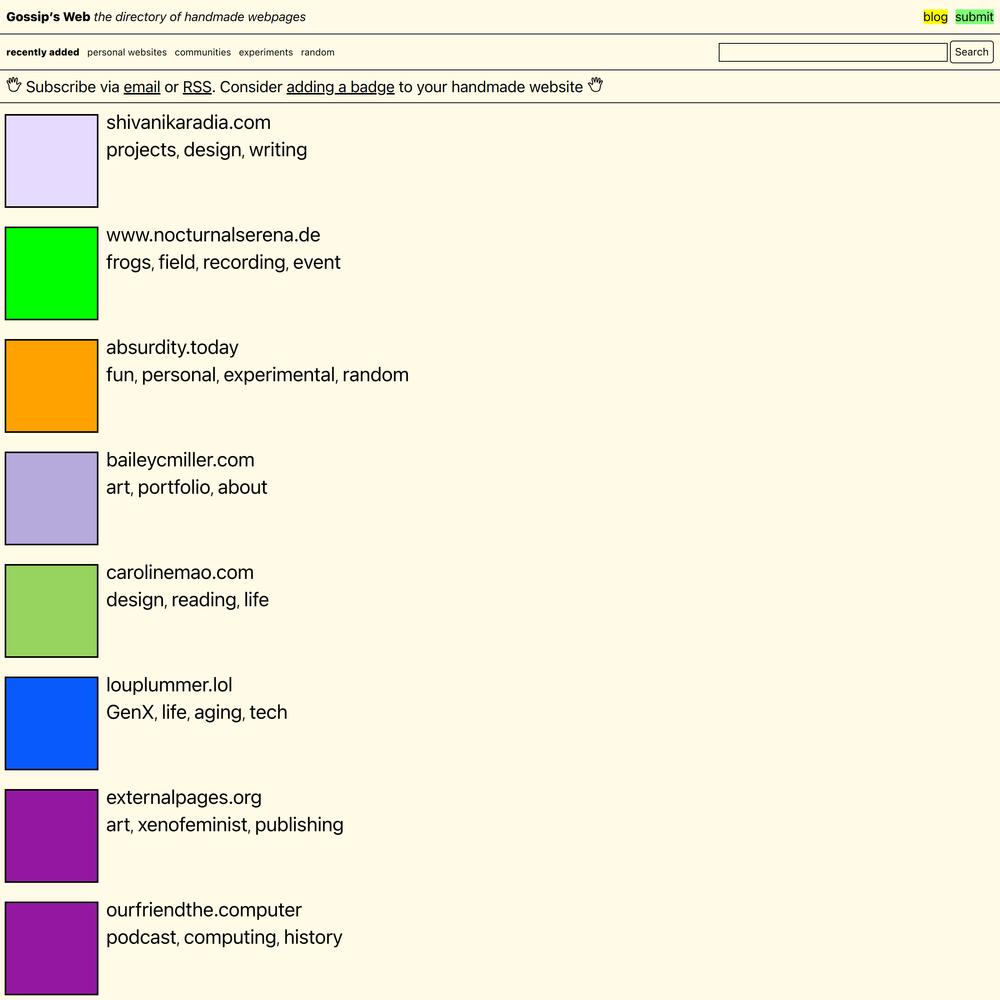This screenshot has width=1000, height=1000.
Task: Open externalpages.org purple thumbnail
Action: (x=52, y=836)
